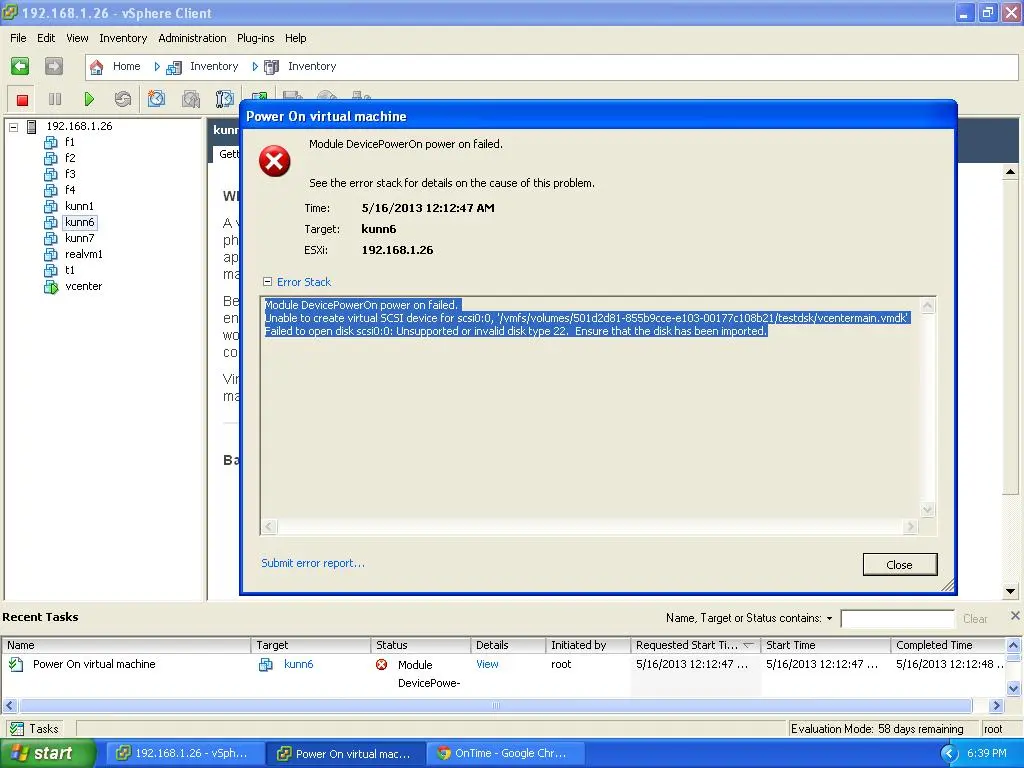
Task: Click the Recent Tasks horizontal scrollbar
Action: 496,705
